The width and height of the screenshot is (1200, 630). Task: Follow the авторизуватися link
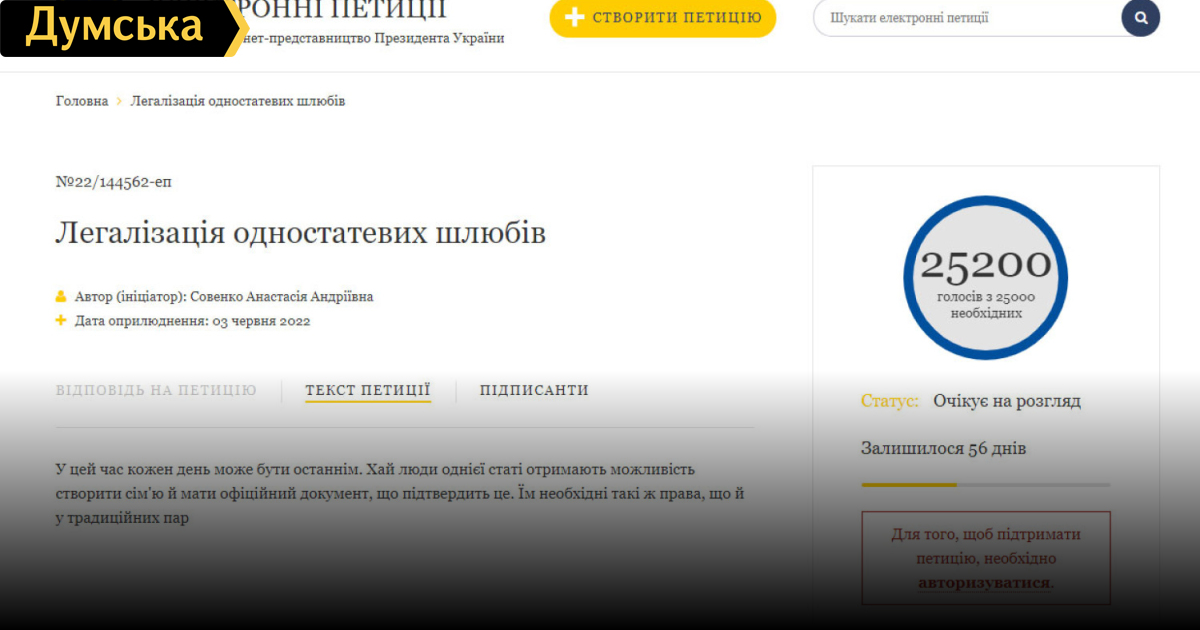tap(984, 583)
